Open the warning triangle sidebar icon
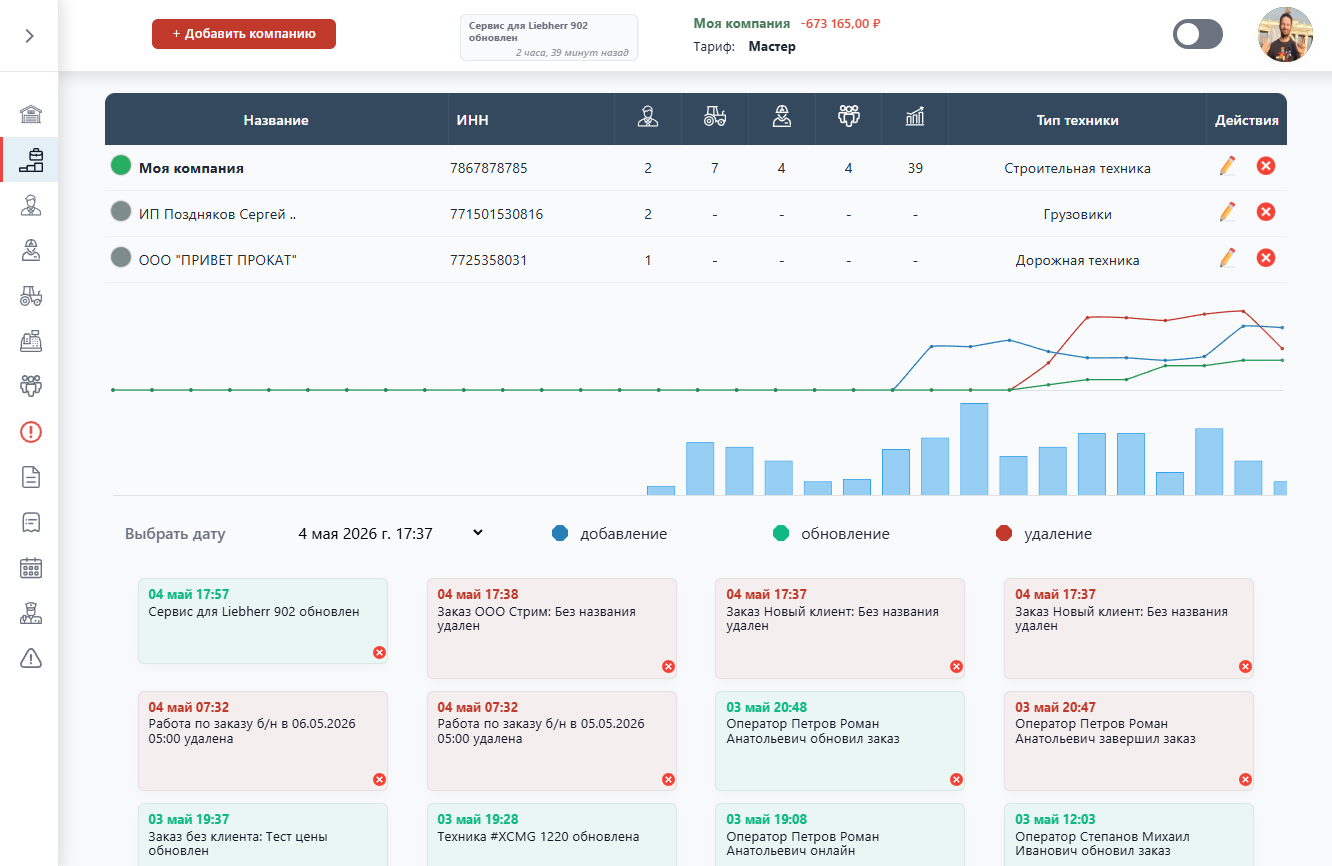The width and height of the screenshot is (1332, 866). click(x=31, y=658)
